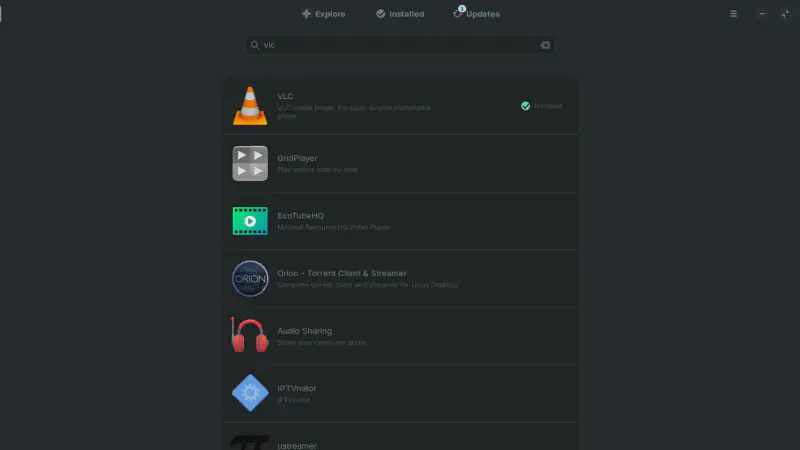This screenshot has height=450, width=800.
Task: Click 'Play videos side-by-side' description
Action: tap(317, 170)
